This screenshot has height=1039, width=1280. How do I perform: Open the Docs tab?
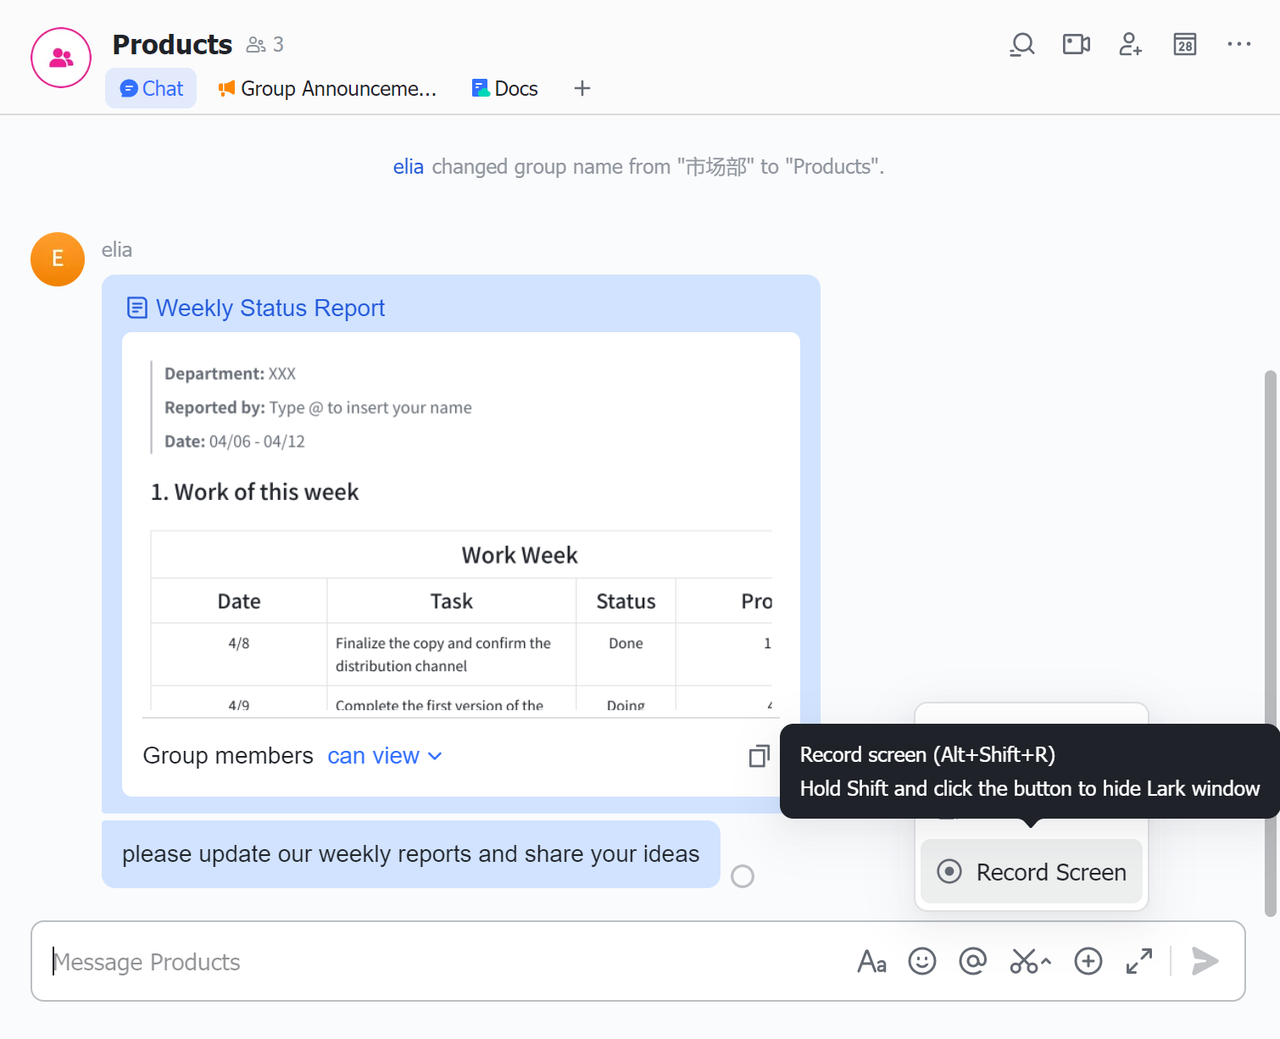(x=505, y=89)
